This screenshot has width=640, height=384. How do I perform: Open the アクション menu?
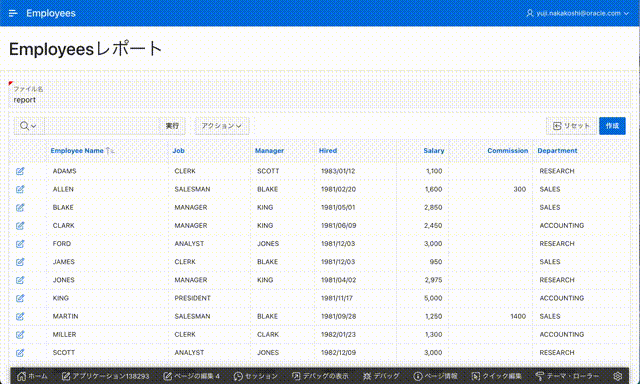pos(222,126)
